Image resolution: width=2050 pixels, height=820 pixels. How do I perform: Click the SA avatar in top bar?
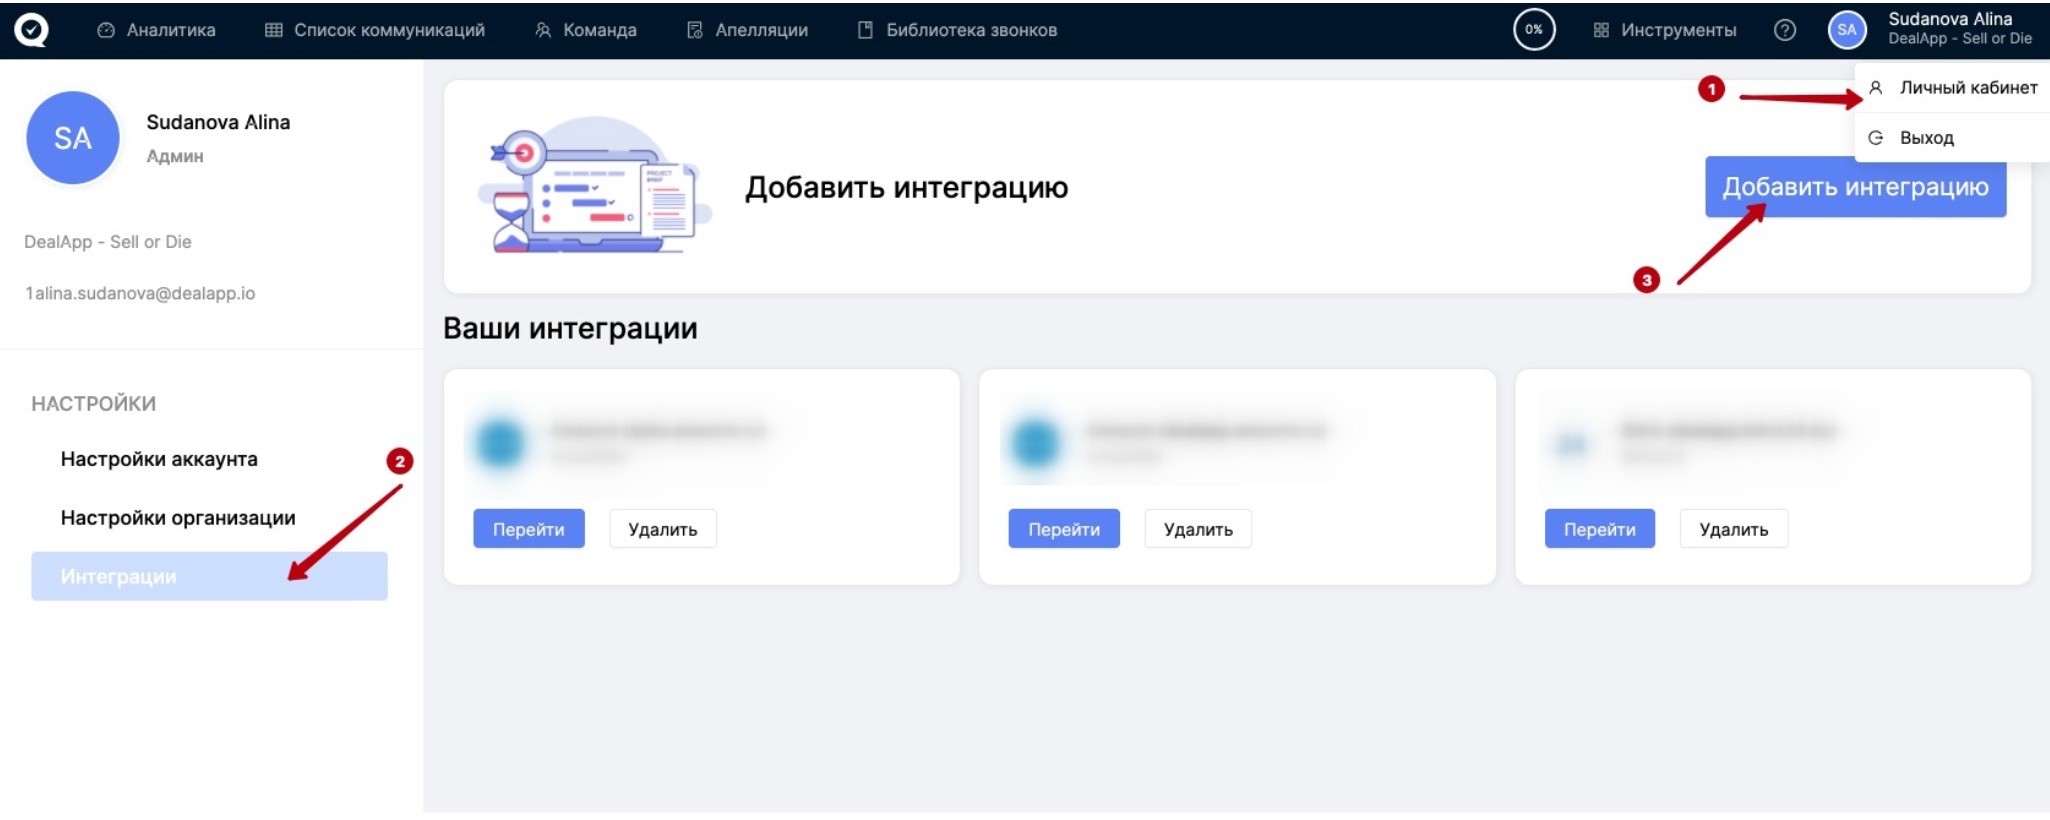coord(1846,30)
